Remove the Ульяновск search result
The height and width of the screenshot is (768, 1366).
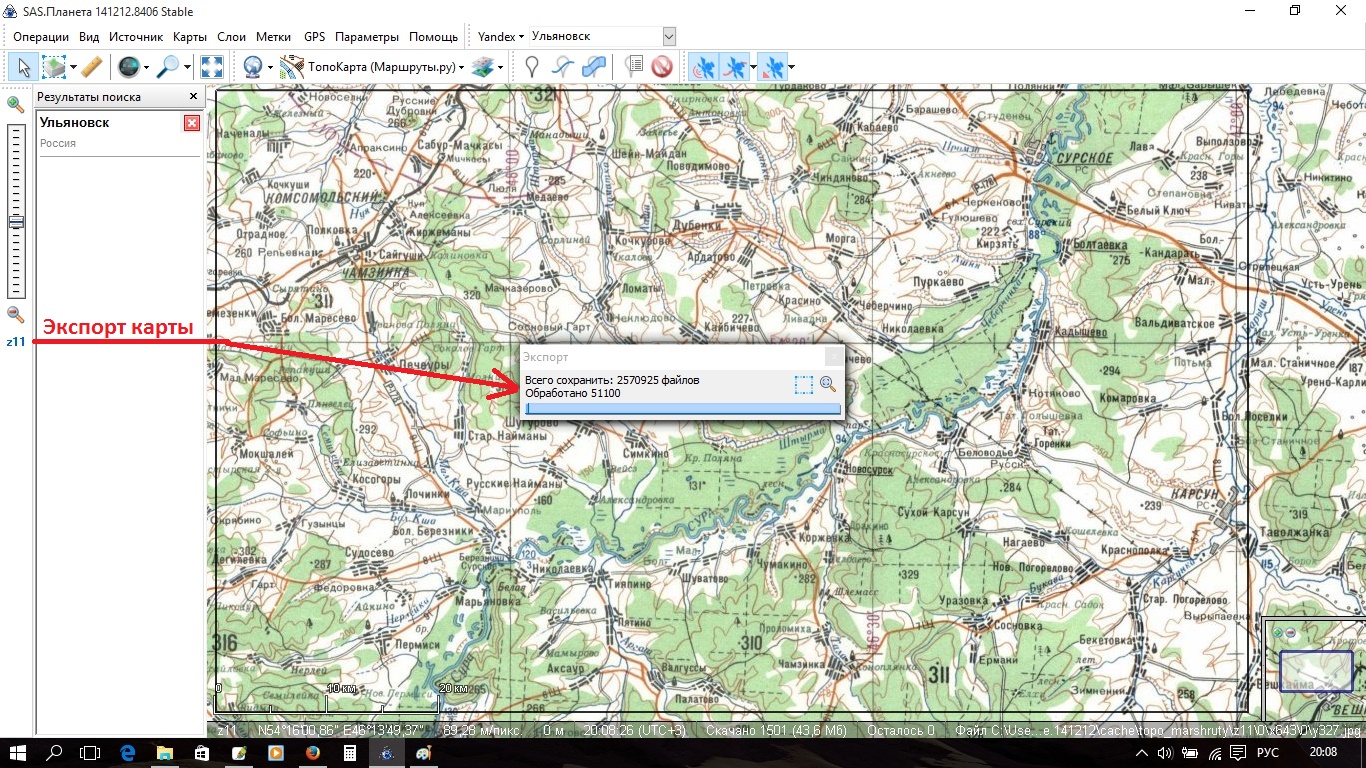point(192,123)
